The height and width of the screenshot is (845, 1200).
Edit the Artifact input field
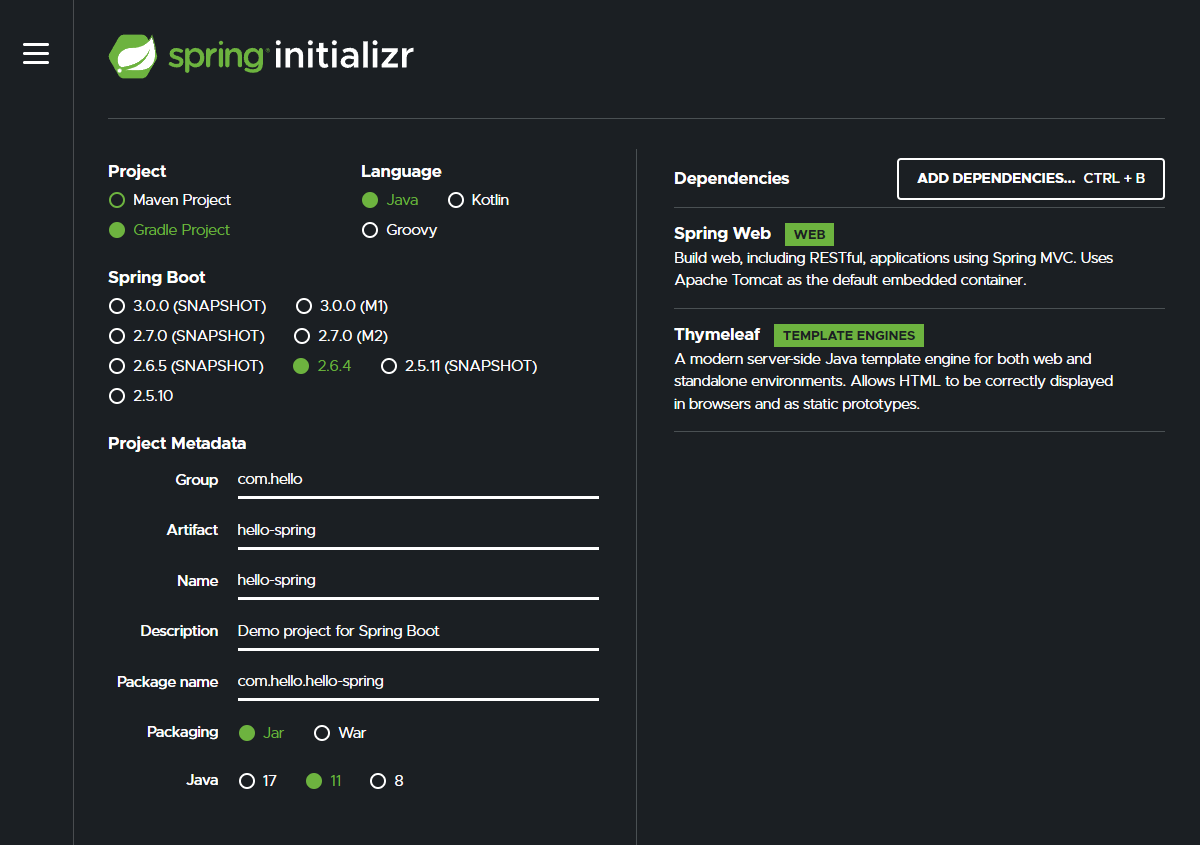click(418, 531)
